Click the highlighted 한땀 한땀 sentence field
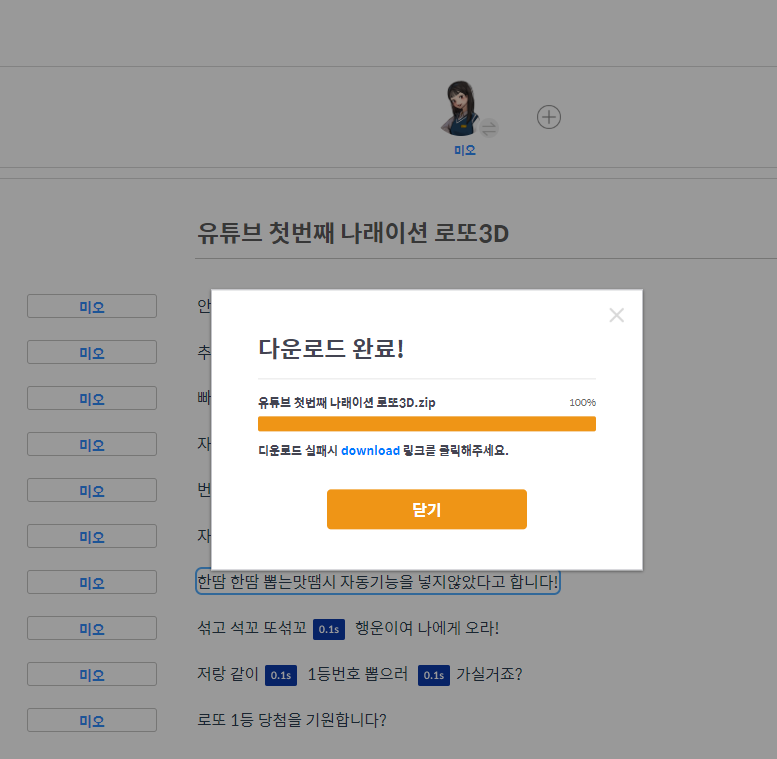Viewport: 777px width, 759px height. [x=378, y=582]
